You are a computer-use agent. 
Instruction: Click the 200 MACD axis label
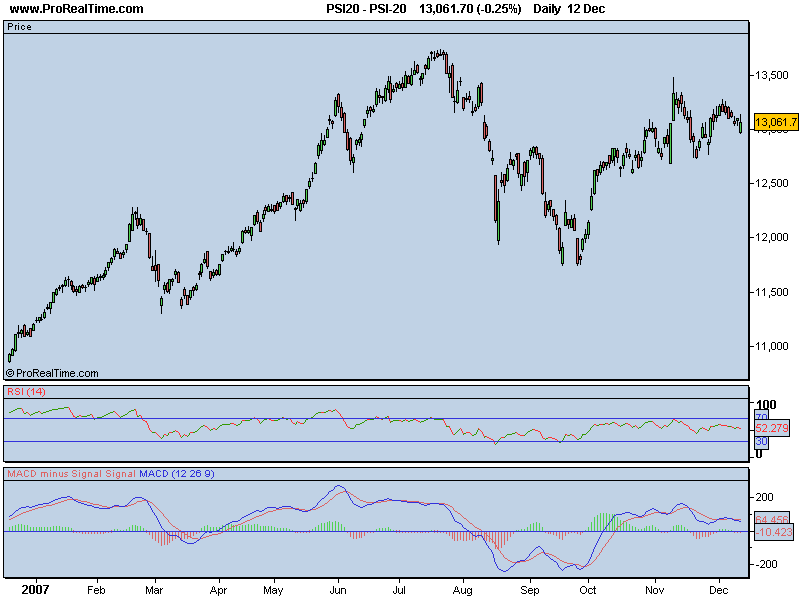(x=764, y=497)
